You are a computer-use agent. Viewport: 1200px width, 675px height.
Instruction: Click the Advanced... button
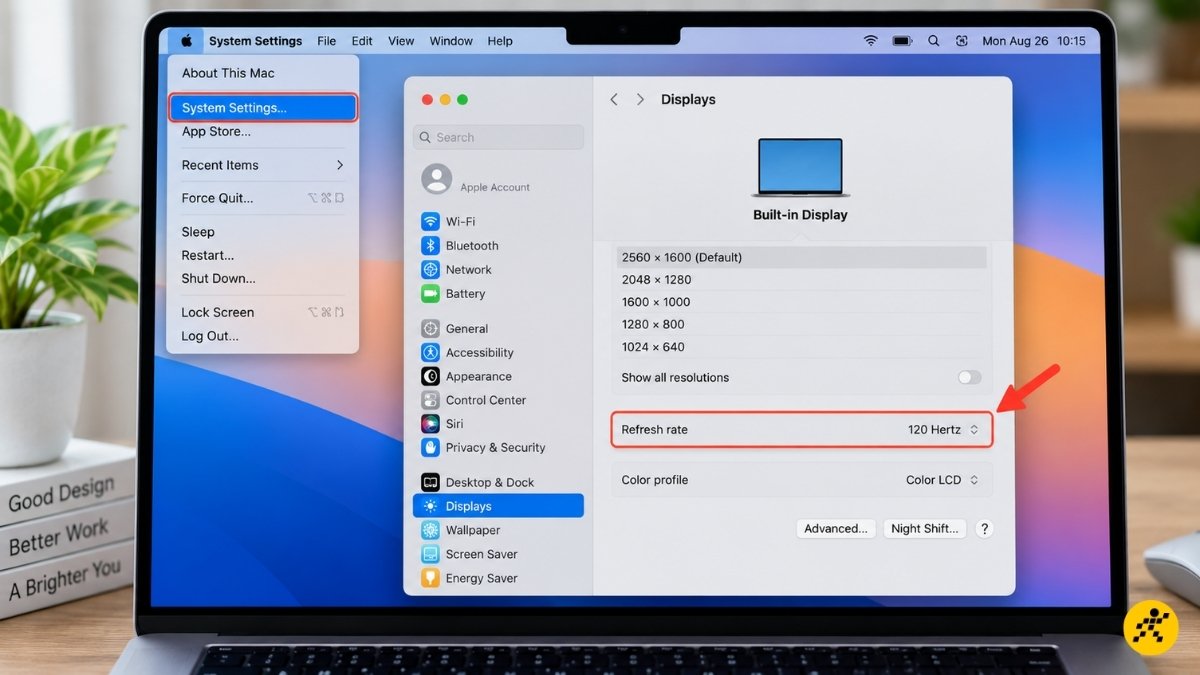(x=836, y=528)
